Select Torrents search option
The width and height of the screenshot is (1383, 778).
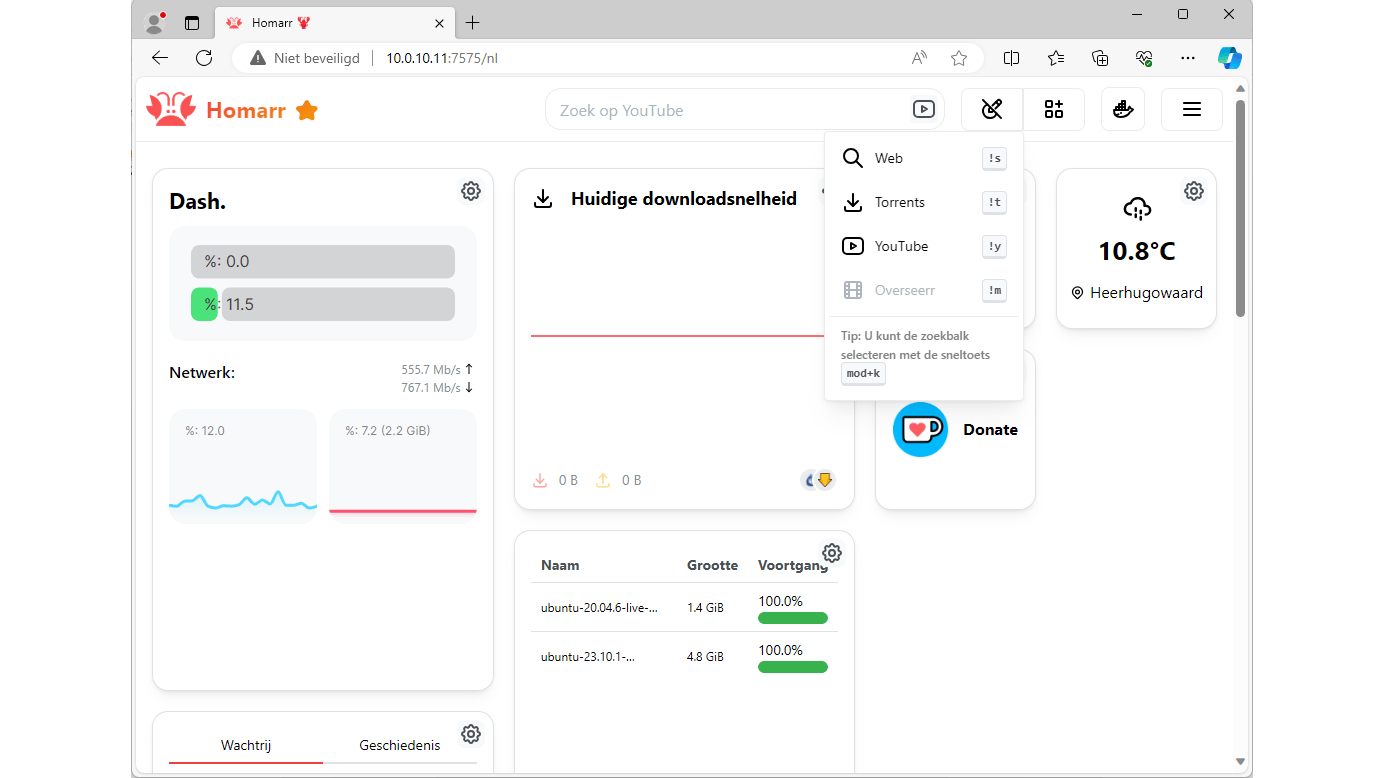coord(924,202)
